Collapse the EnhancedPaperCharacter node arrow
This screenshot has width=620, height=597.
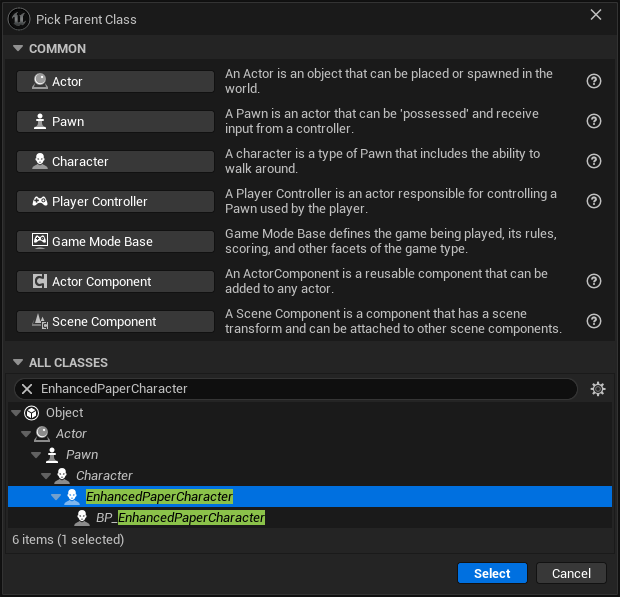tap(56, 497)
